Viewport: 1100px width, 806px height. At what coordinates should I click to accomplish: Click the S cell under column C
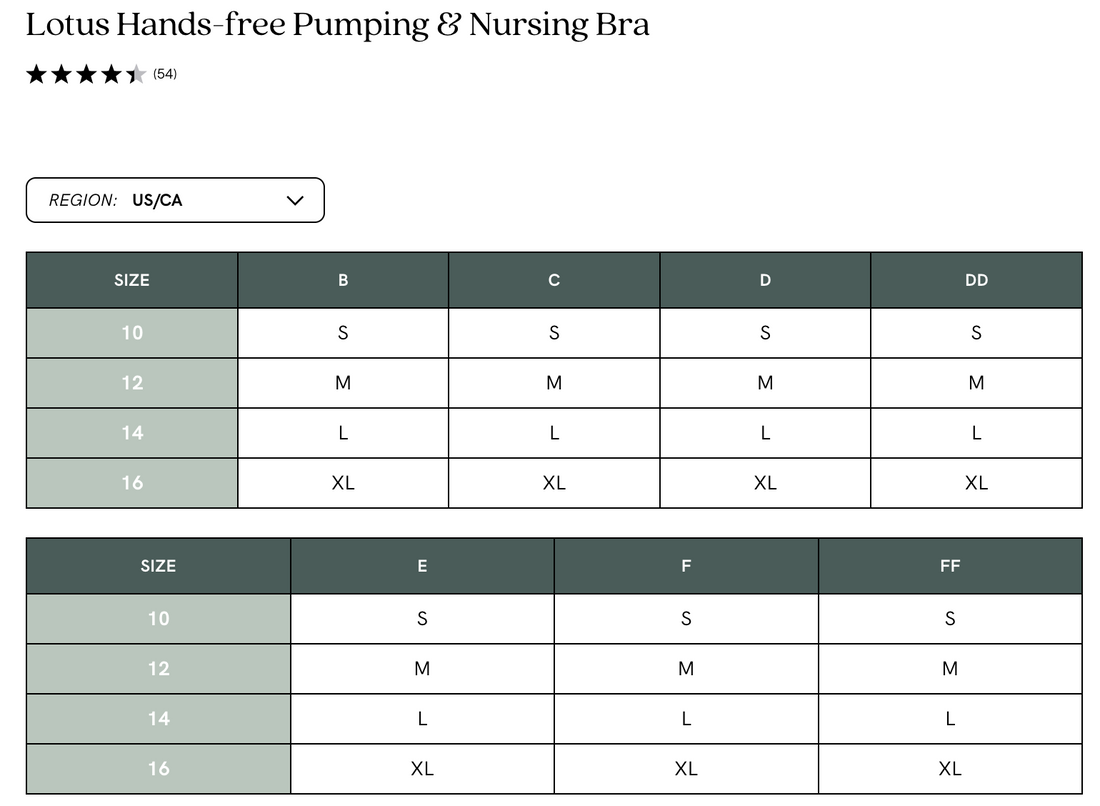pos(554,332)
